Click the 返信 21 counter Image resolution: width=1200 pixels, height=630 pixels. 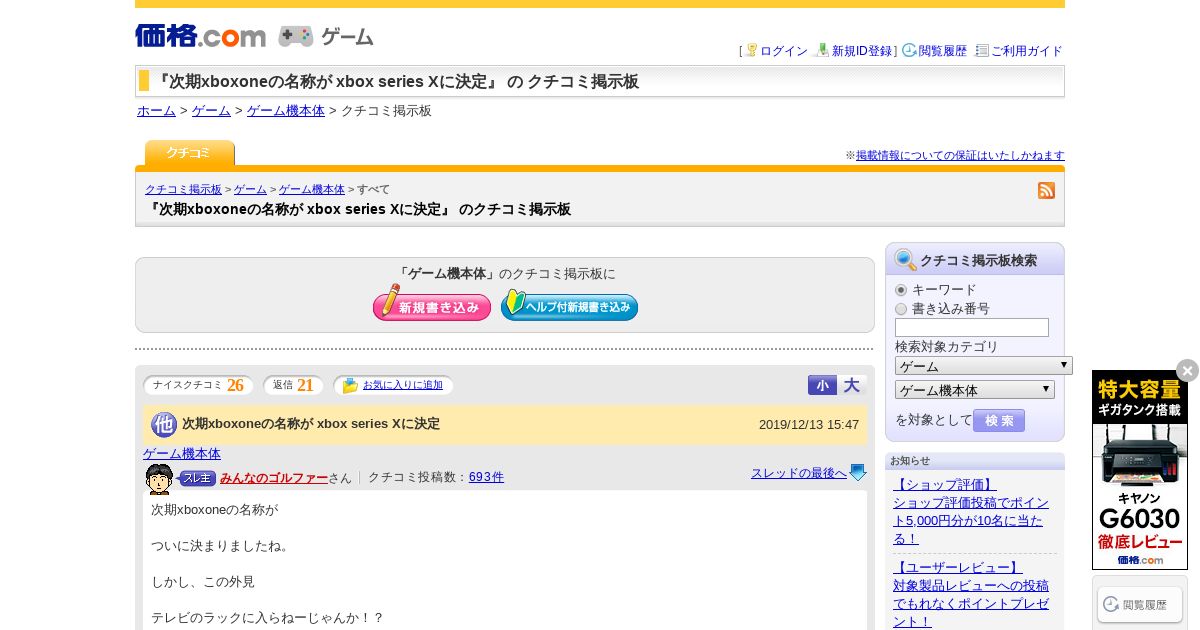[294, 385]
